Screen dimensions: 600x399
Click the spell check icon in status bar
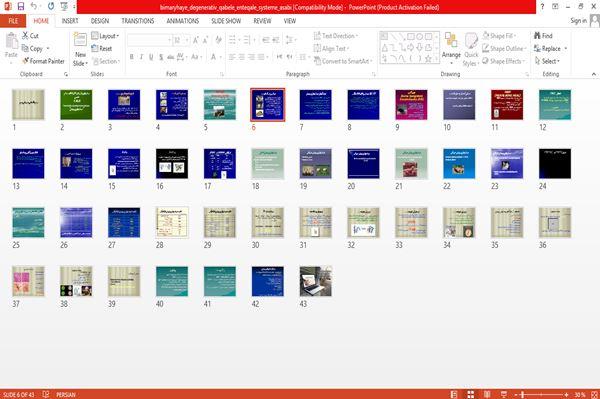pyautogui.click(x=46, y=394)
